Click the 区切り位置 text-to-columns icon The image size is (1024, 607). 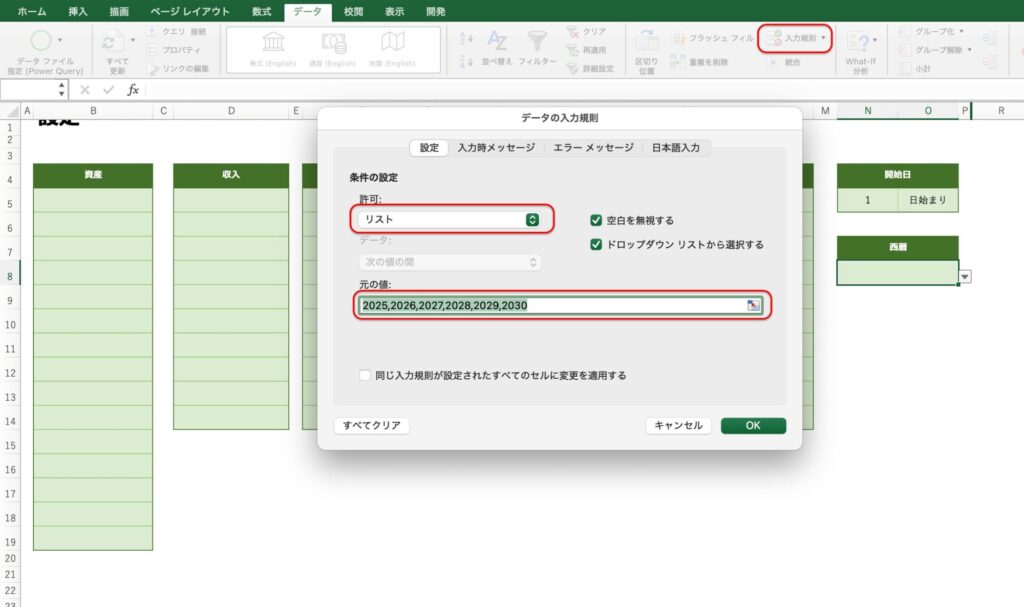click(646, 42)
